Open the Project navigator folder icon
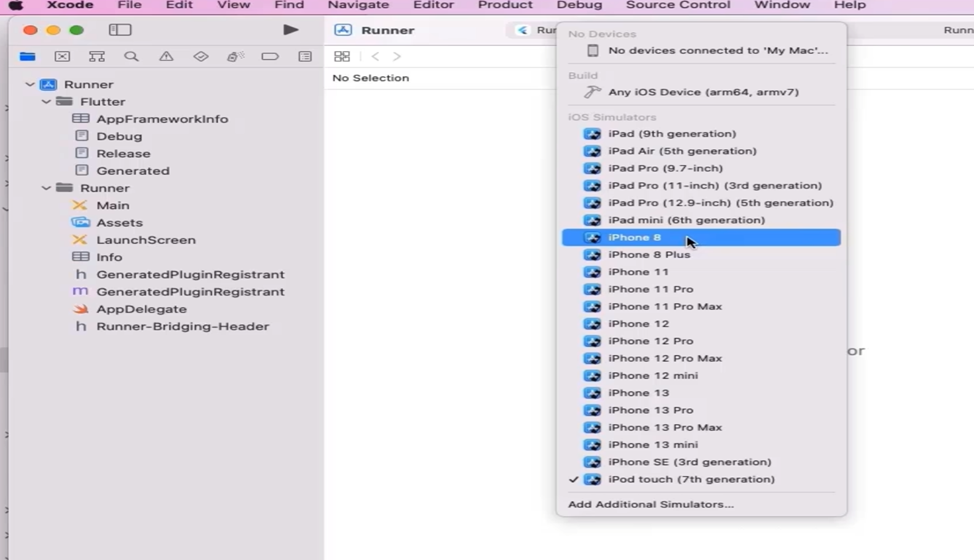Viewport: 974px width, 560px height. point(27,56)
